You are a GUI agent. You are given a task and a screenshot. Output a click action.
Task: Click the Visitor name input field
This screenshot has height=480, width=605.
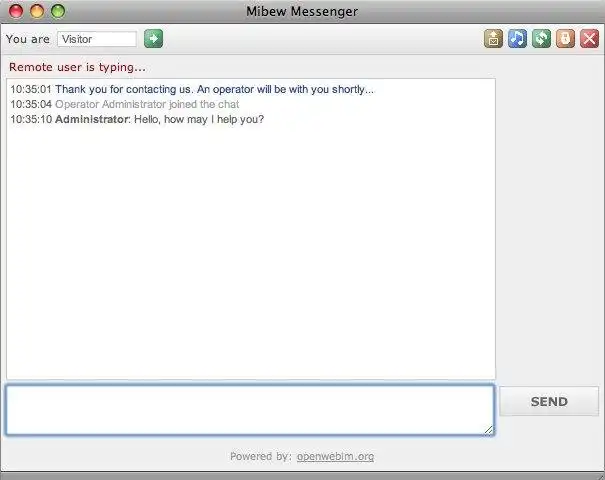[x=97, y=39]
